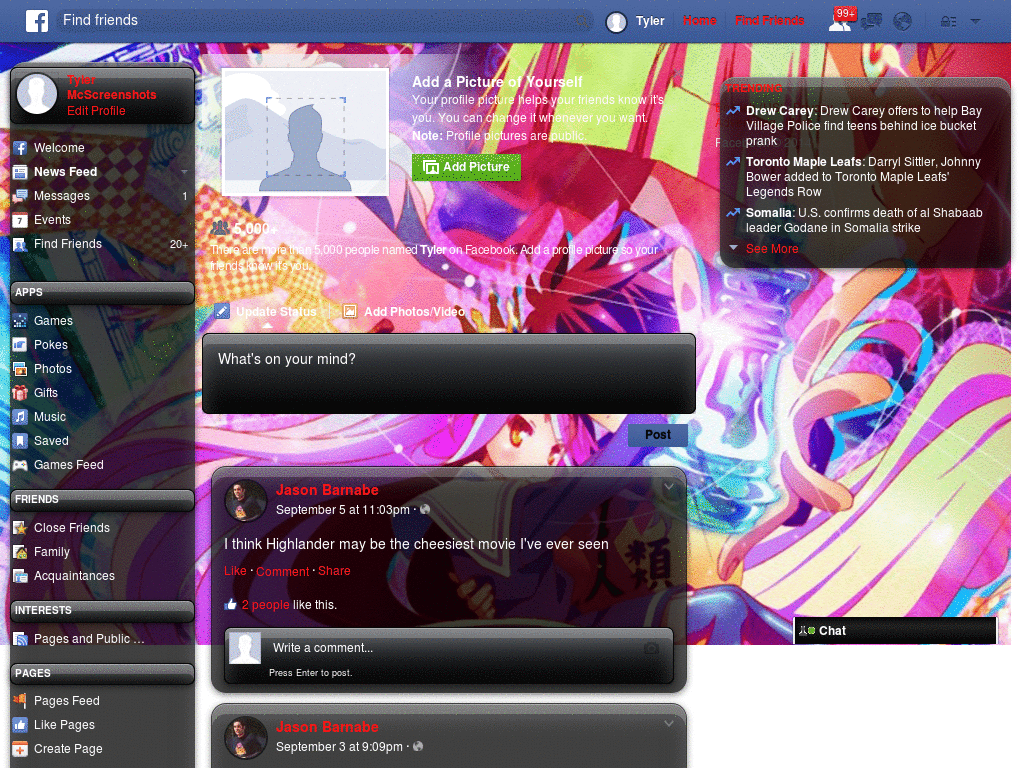Click the Post button
The width and height of the screenshot is (1024, 768).
click(x=658, y=435)
